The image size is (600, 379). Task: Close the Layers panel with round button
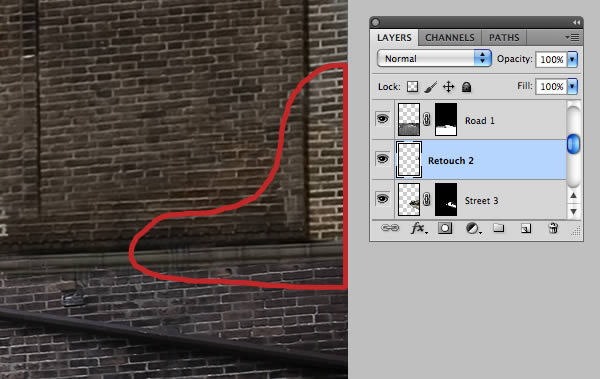click(375, 23)
